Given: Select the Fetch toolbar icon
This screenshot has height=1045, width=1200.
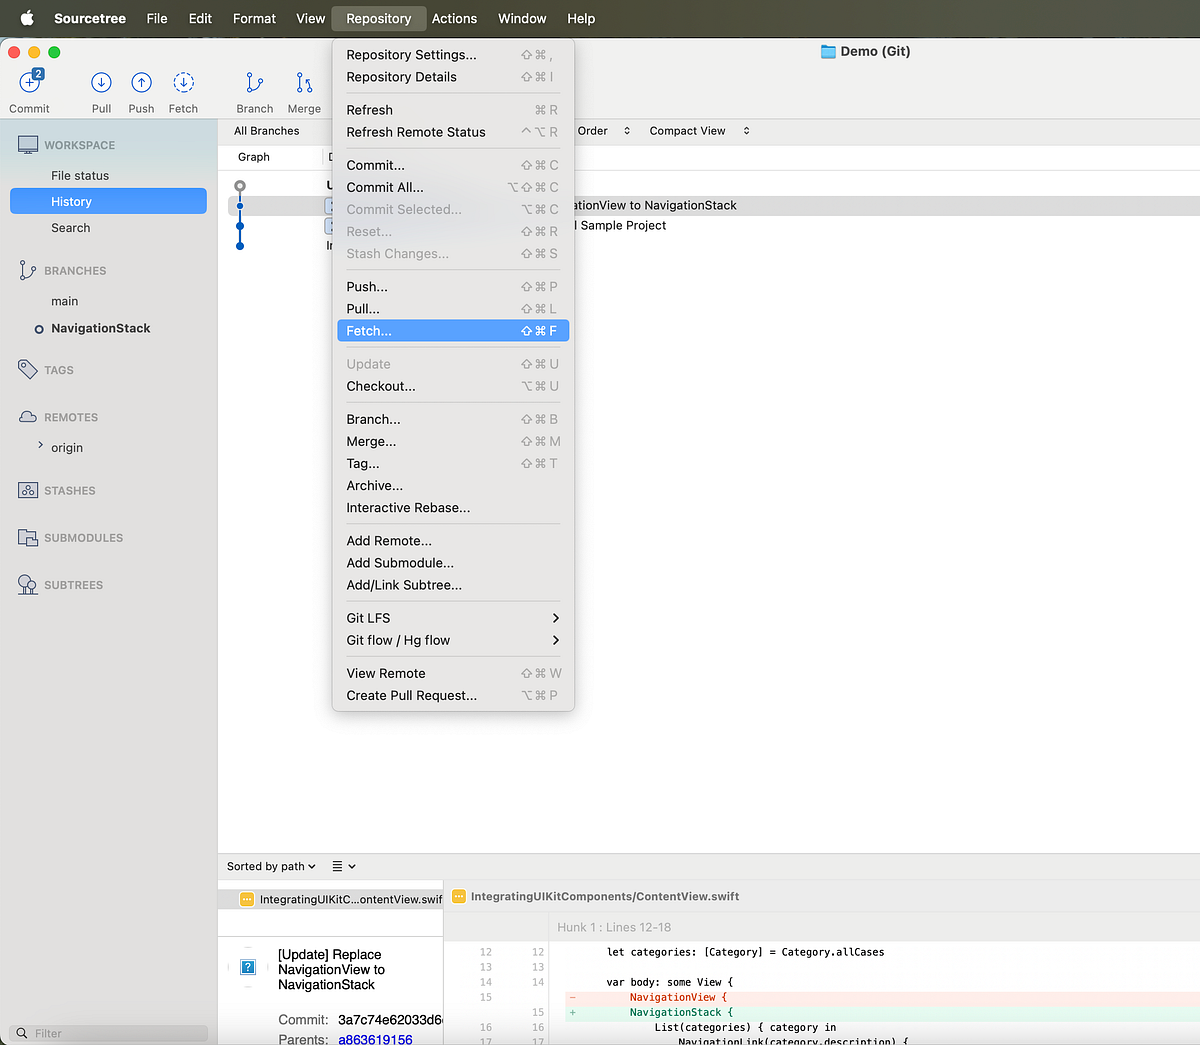Looking at the screenshot, I should (183, 90).
